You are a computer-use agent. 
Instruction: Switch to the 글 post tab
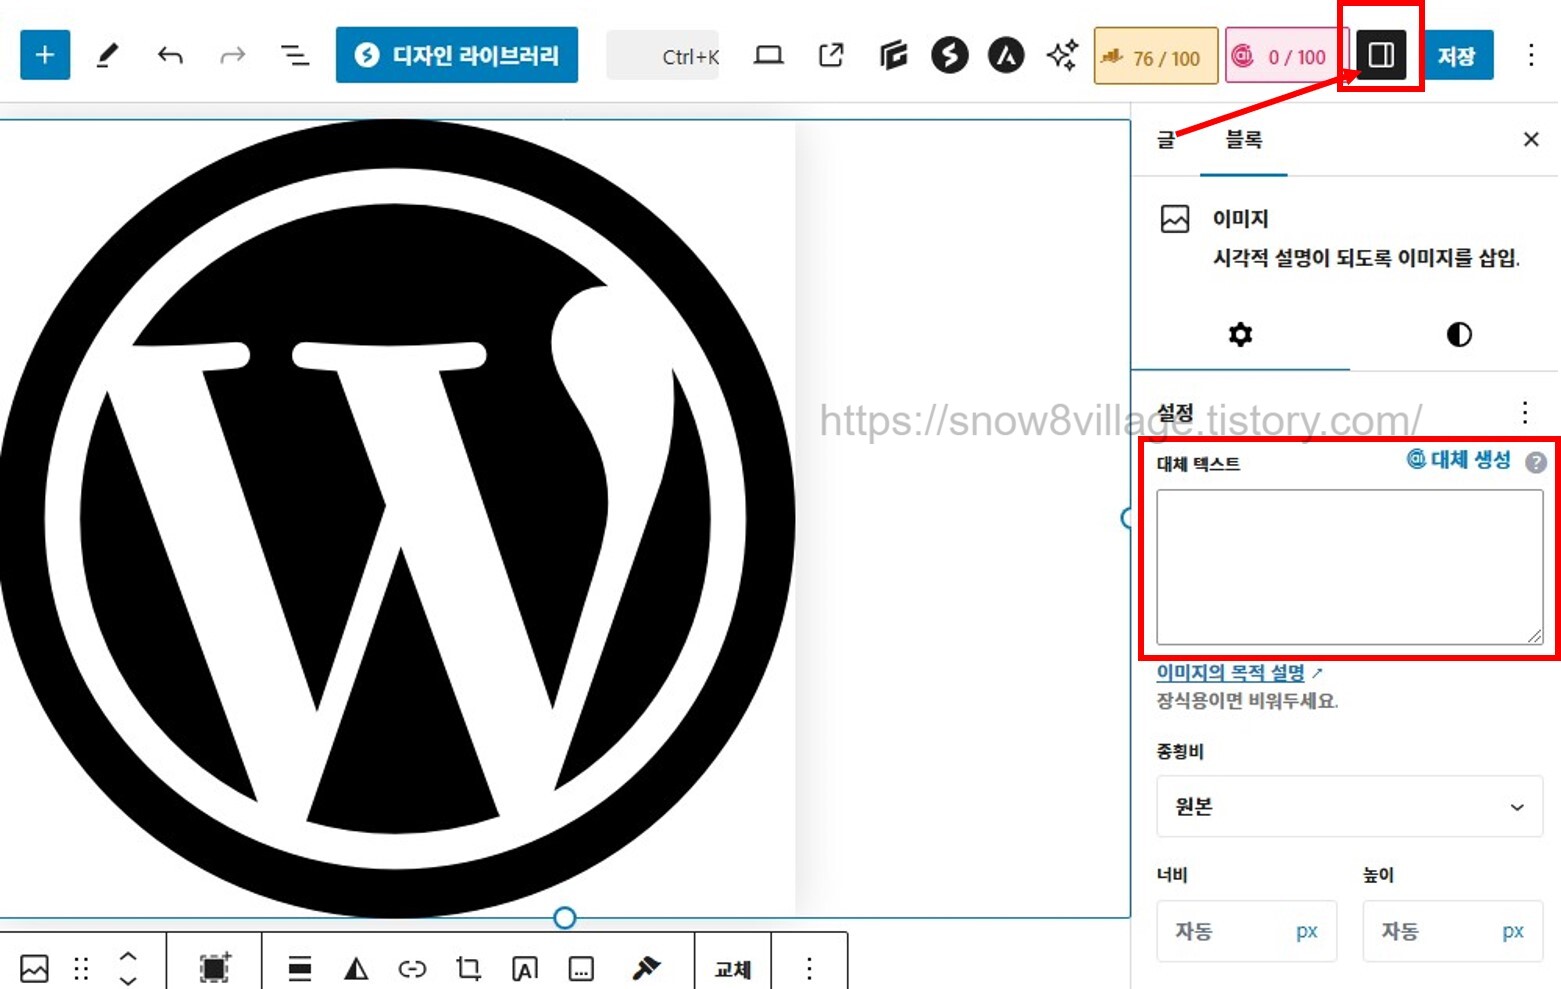coord(1166,140)
